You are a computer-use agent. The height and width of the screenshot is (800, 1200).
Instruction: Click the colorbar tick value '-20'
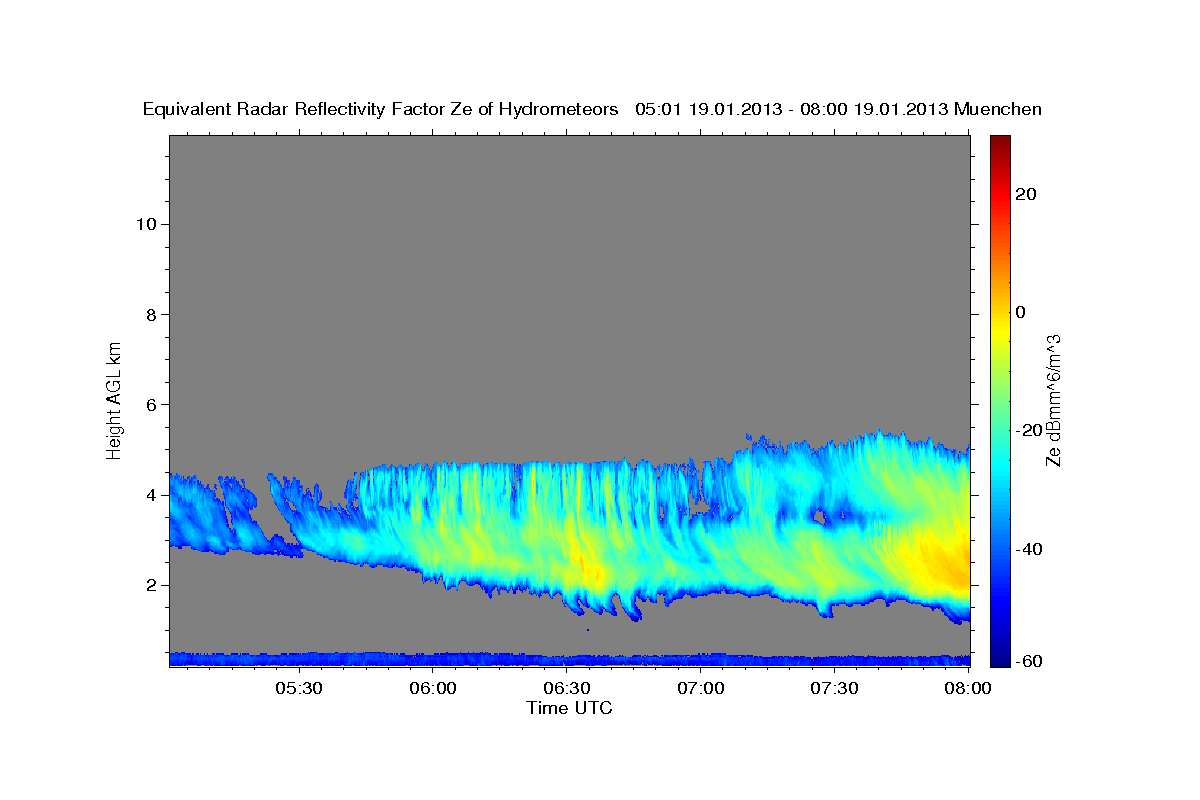[x=1029, y=430]
